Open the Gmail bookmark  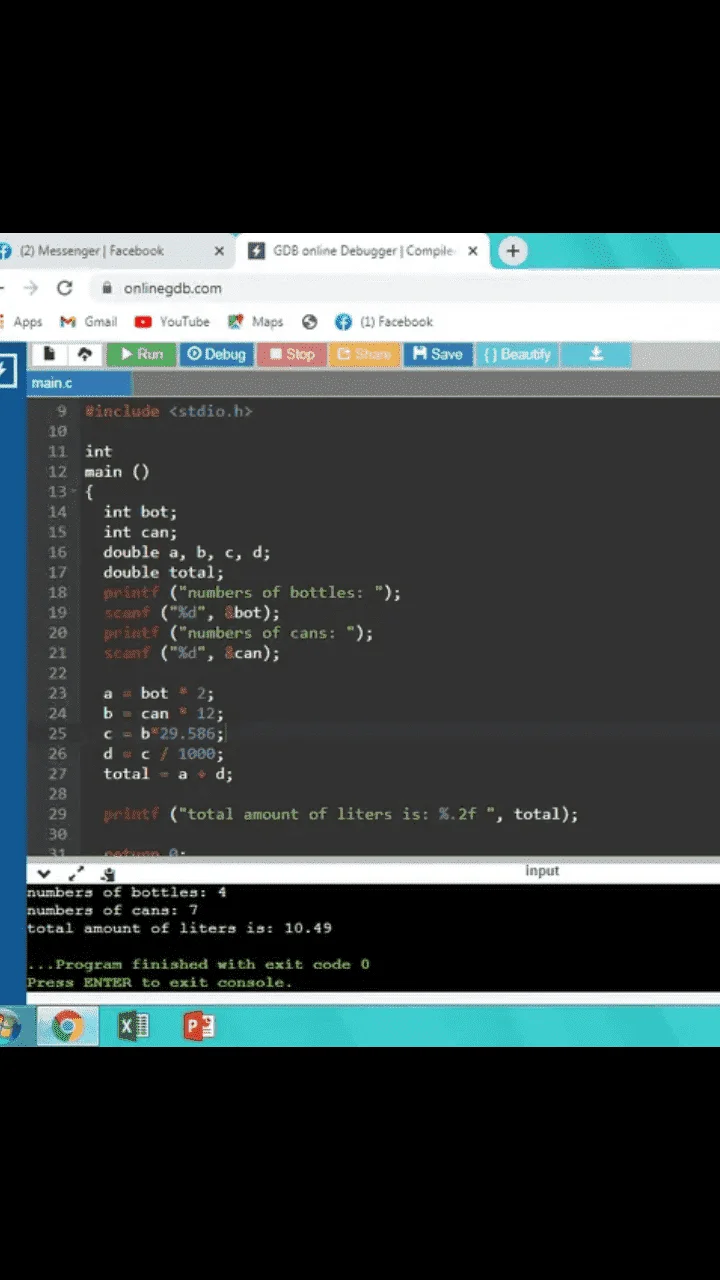pos(89,322)
